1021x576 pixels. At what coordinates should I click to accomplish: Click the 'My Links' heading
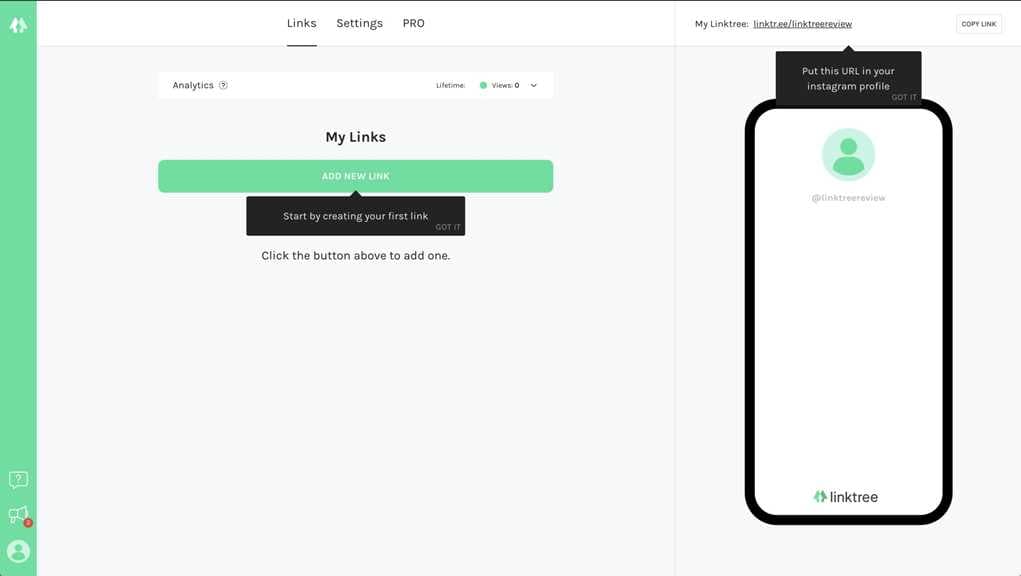click(356, 137)
